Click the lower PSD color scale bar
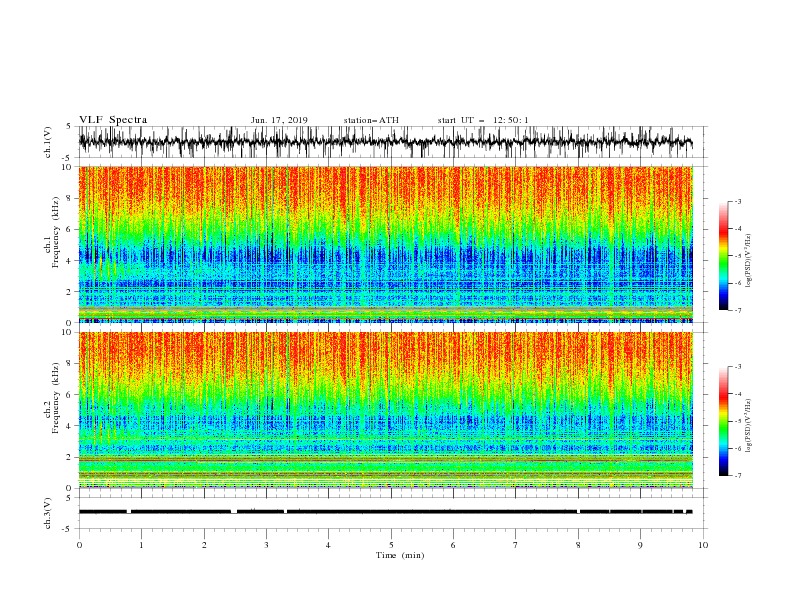Screen dimensions: 792x612 [723, 421]
